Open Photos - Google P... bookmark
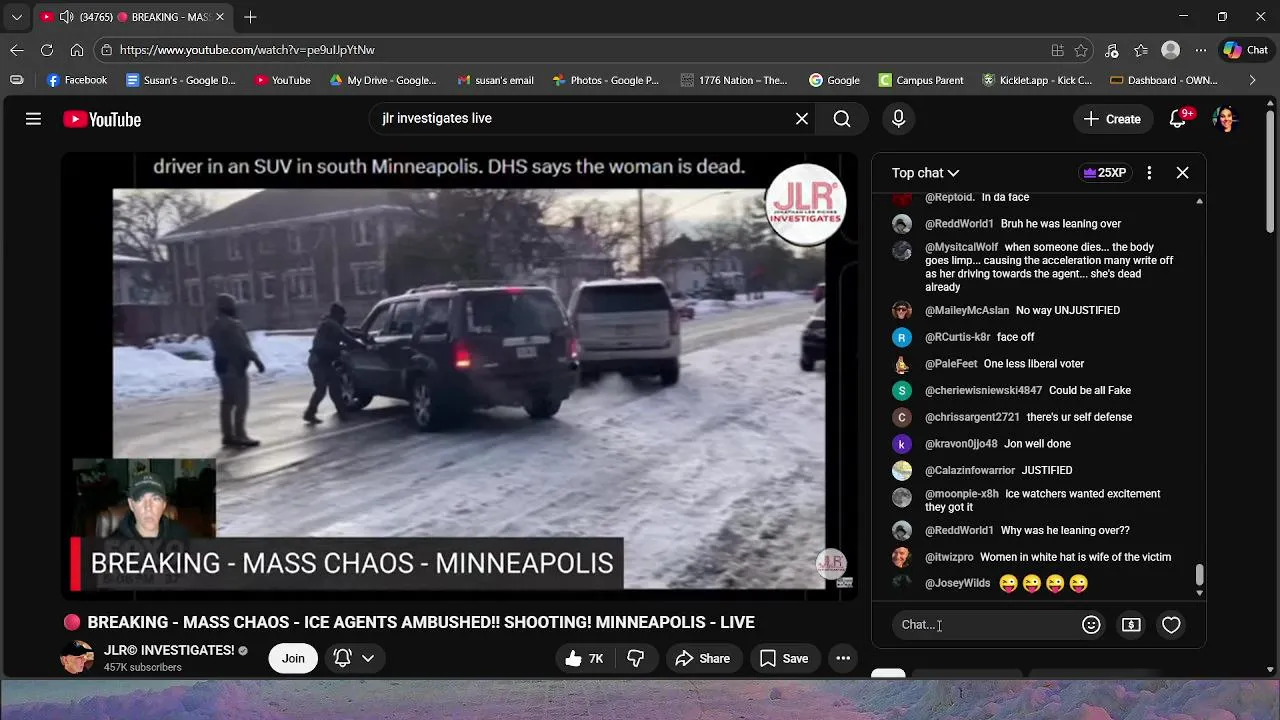Viewport: 1280px width, 720px height. (605, 80)
